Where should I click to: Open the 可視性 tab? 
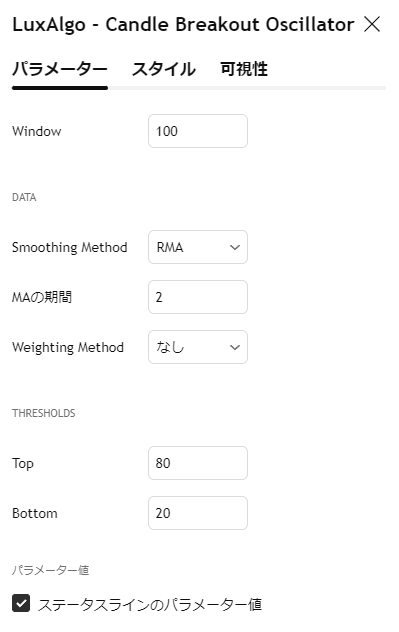click(x=244, y=69)
